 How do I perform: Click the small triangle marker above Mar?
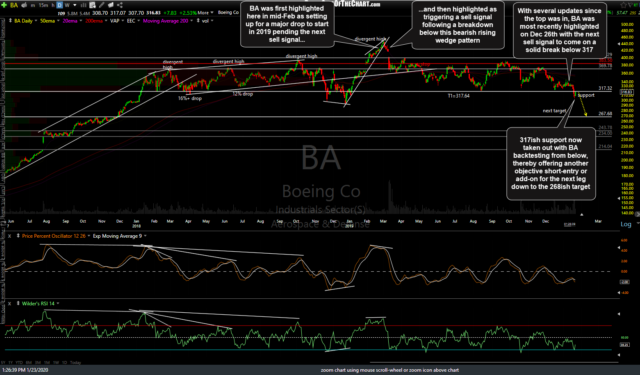tap(582, 215)
